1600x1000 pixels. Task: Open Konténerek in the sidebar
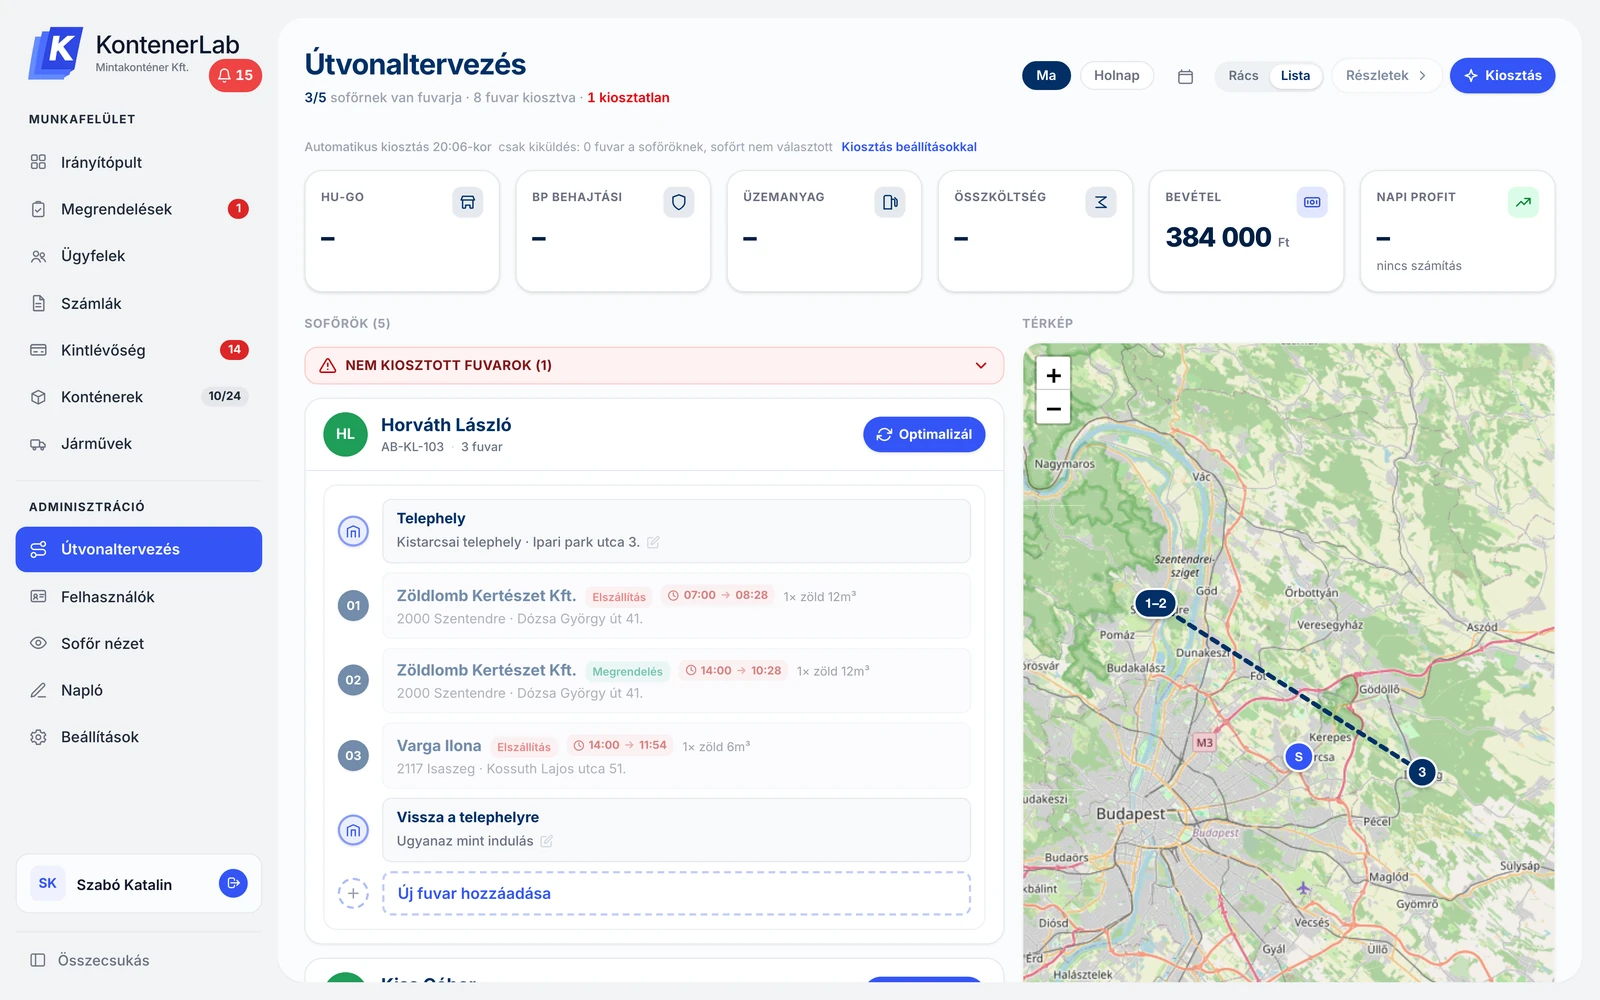tap(139, 397)
